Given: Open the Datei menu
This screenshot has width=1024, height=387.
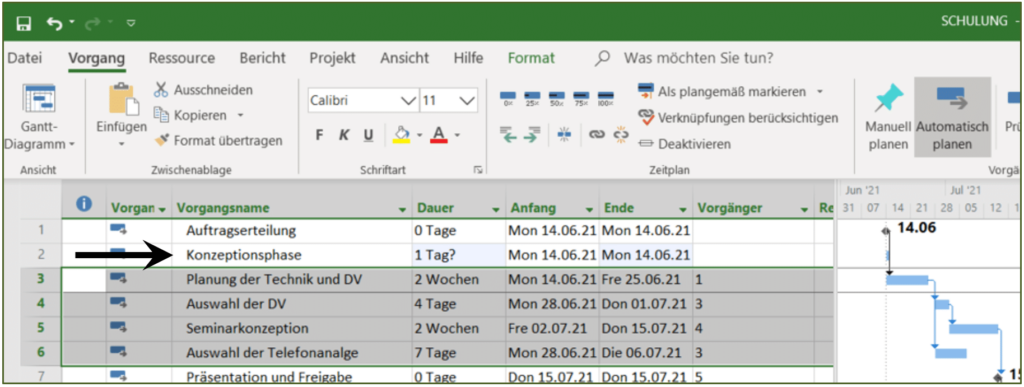Looking at the screenshot, I should pos(25,58).
